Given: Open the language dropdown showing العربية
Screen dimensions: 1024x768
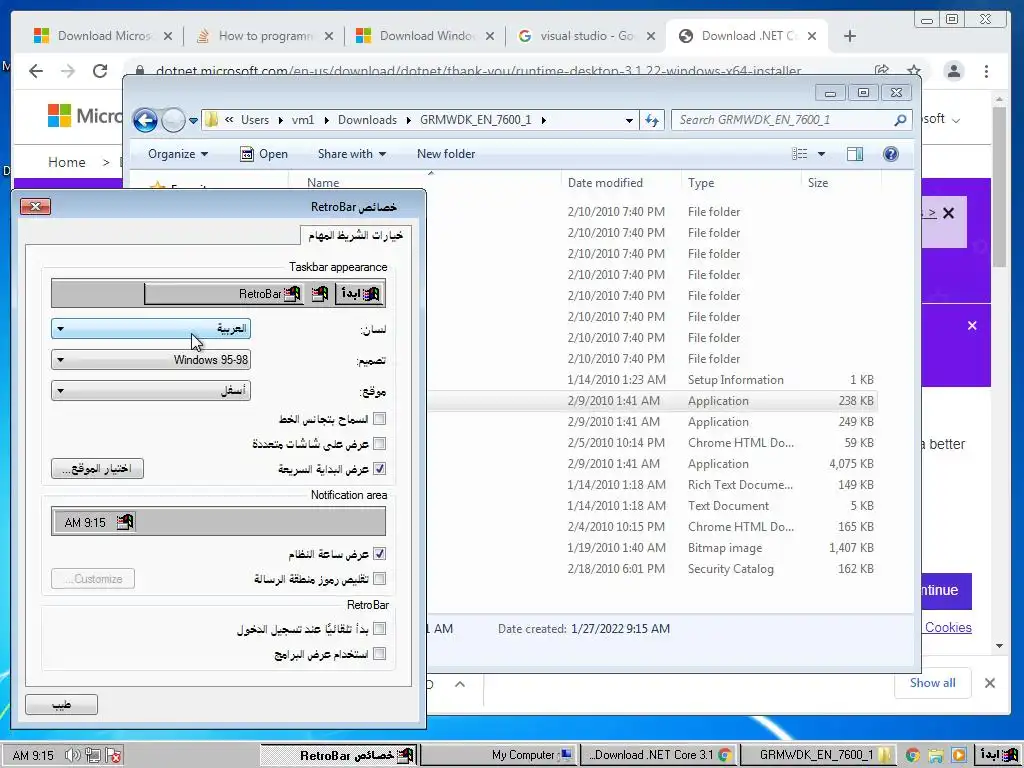Looking at the screenshot, I should click(x=151, y=328).
